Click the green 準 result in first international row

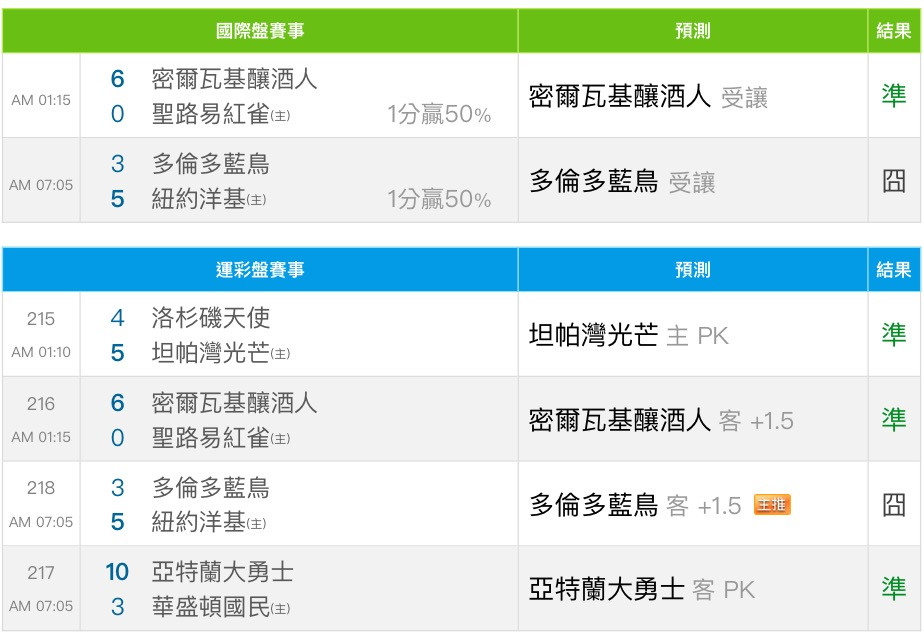894,95
